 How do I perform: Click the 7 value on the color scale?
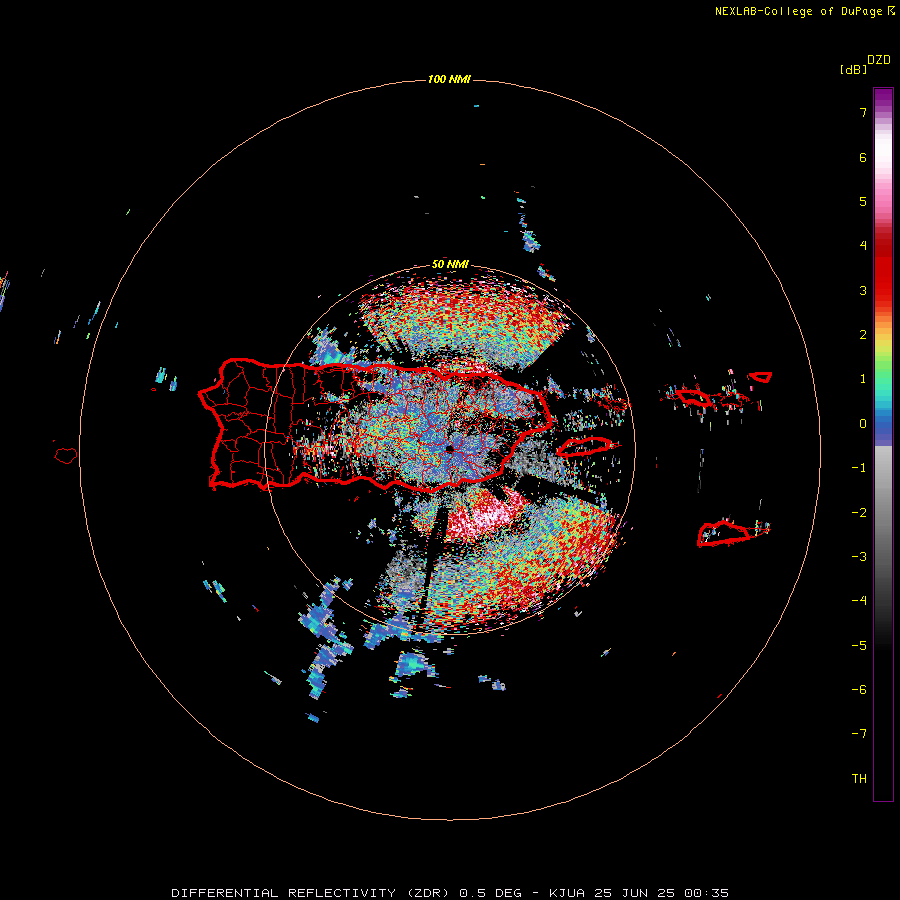[x=863, y=112]
